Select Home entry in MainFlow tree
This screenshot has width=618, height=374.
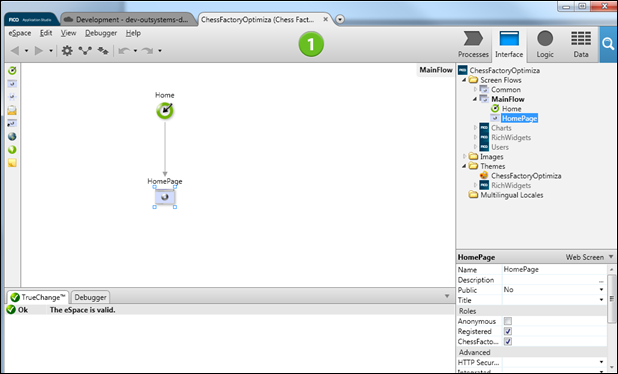pos(512,109)
